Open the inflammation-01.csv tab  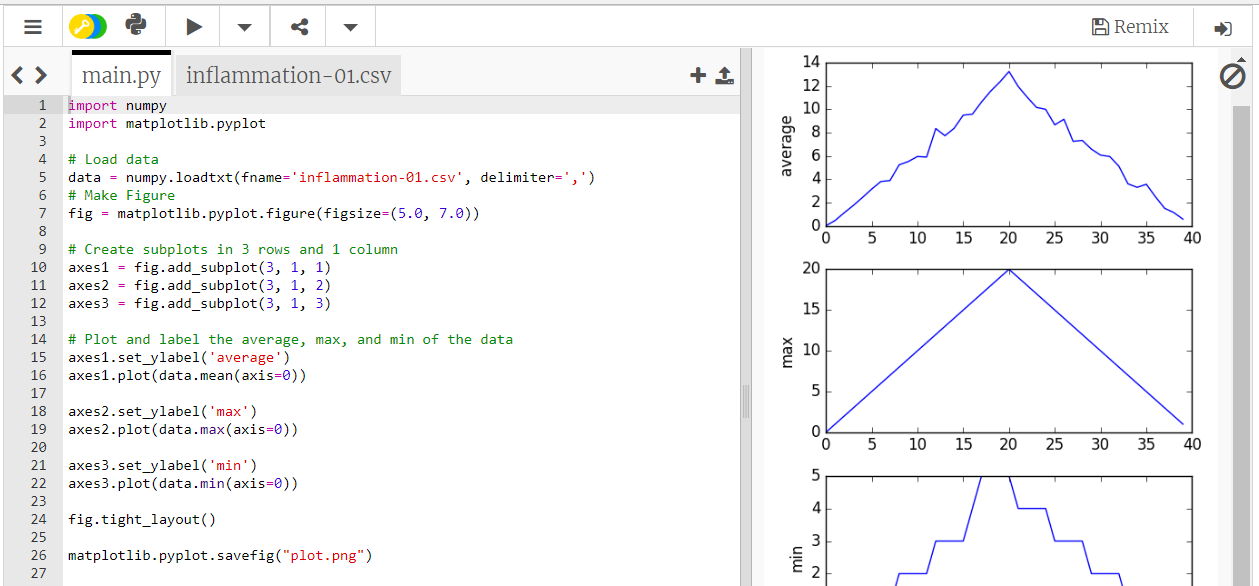click(288, 75)
